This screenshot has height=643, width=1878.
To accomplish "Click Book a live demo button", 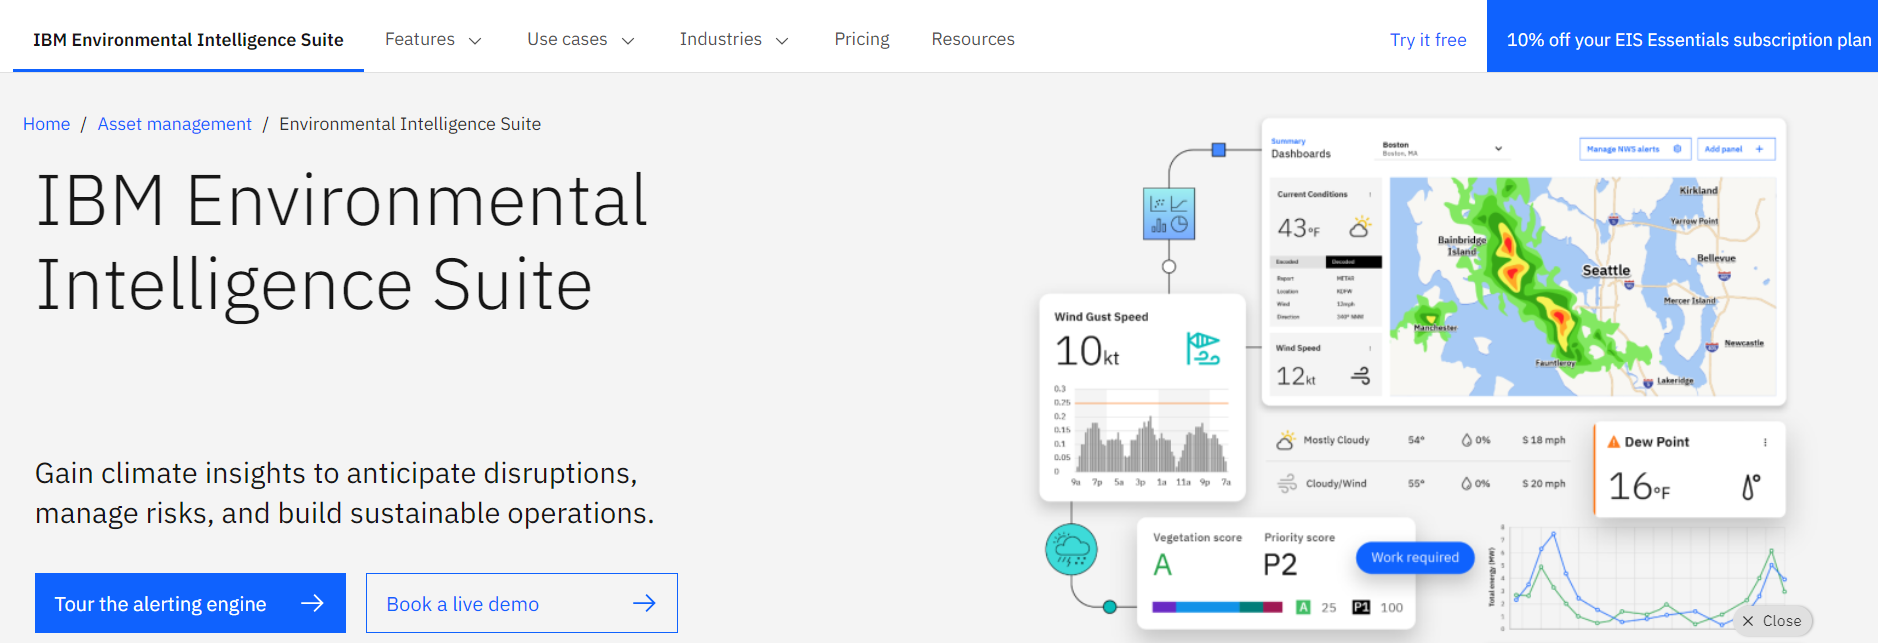I will tap(522, 603).
